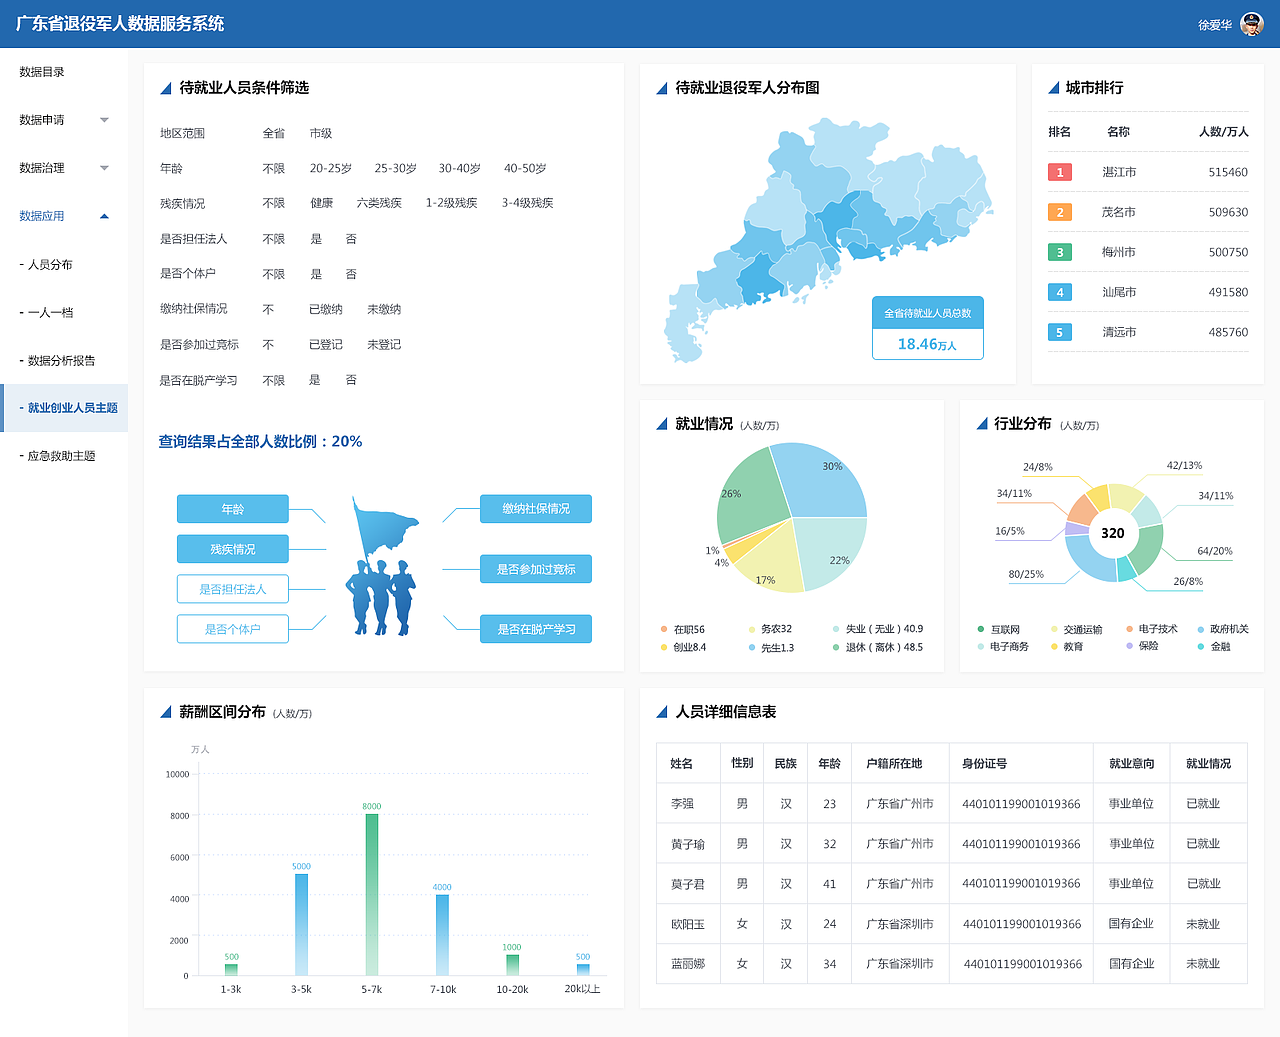
Task: Click the green rank 3 badge for 梅州市
Action: (x=1060, y=252)
